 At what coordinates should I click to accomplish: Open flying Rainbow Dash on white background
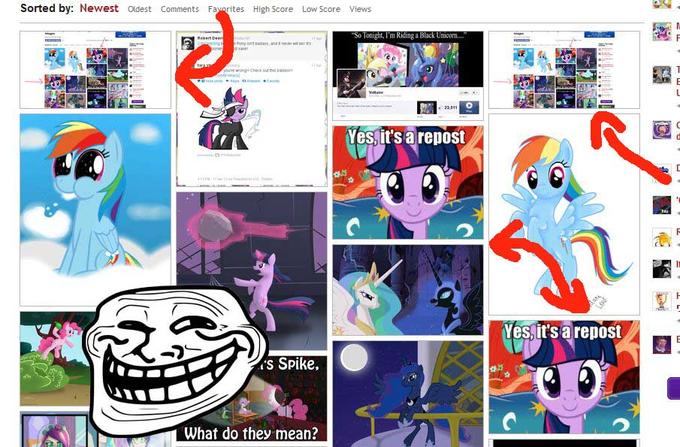pos(564,215)
